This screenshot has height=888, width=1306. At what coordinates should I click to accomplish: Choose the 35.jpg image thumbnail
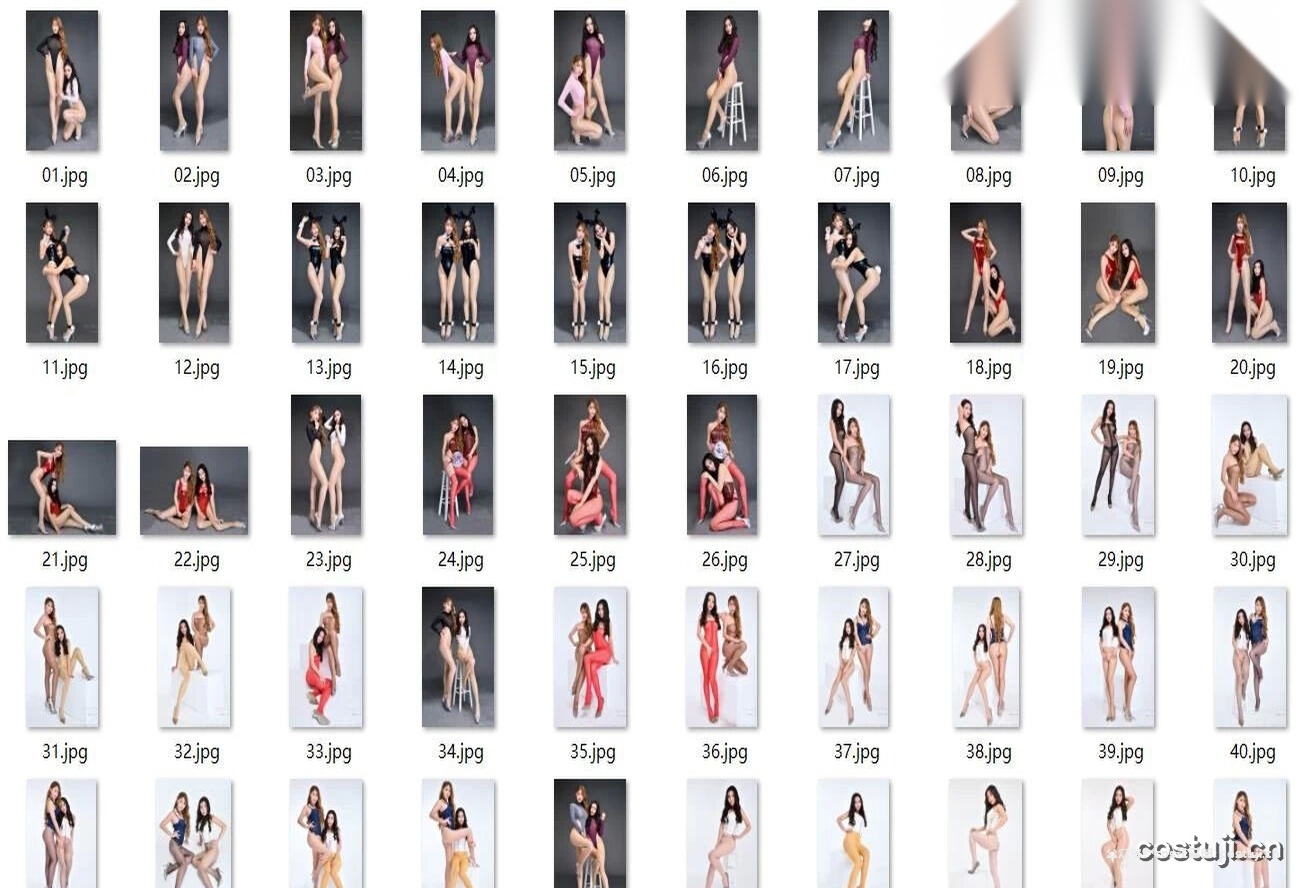(590, 657)
